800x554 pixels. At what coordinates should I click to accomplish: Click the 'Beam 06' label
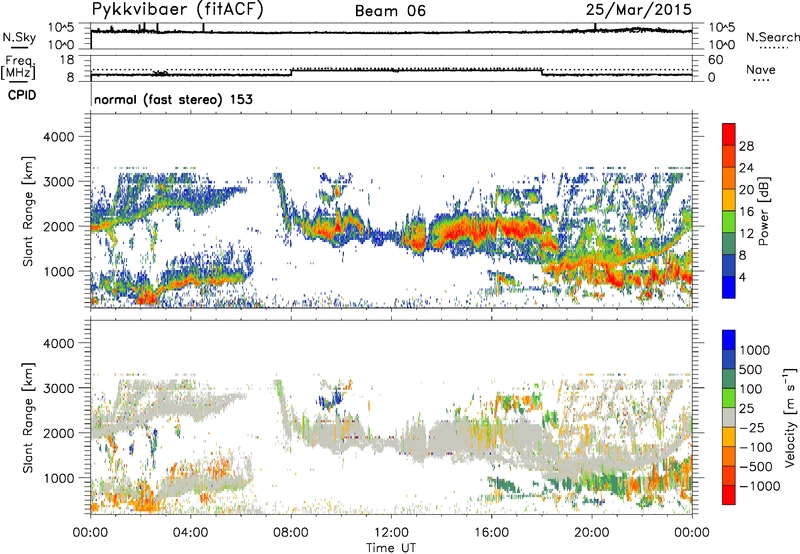point(390,11)
